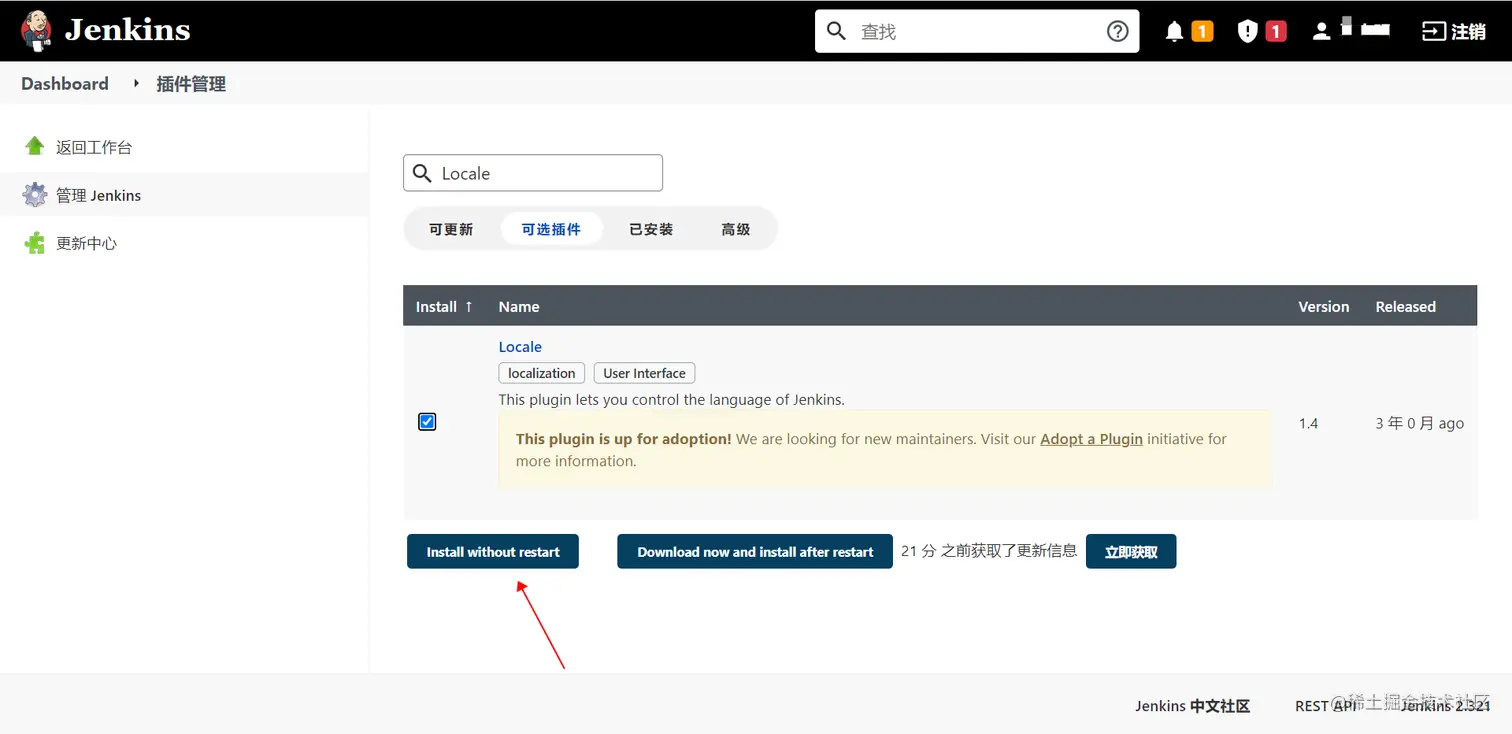
Task: Go to Dashboard breadcrumb
Action: point(65,84)
